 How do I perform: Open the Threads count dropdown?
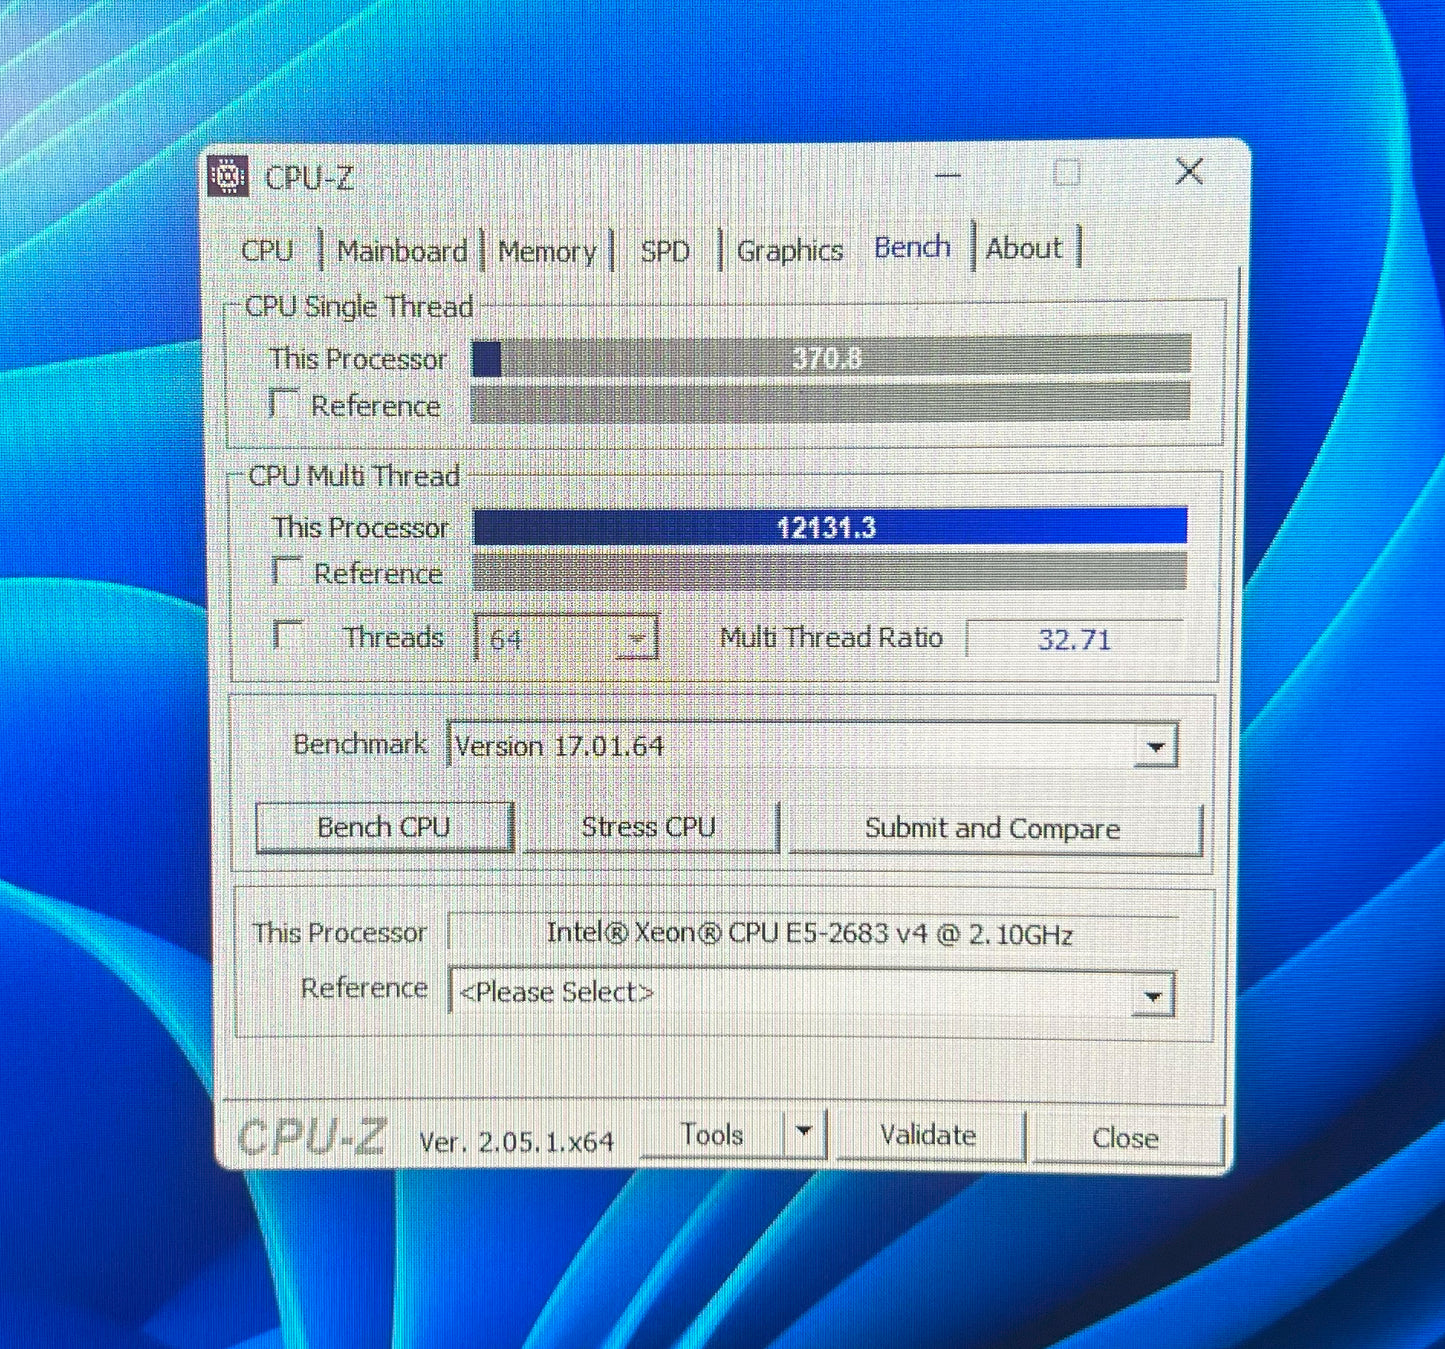(x=635, y=638)
